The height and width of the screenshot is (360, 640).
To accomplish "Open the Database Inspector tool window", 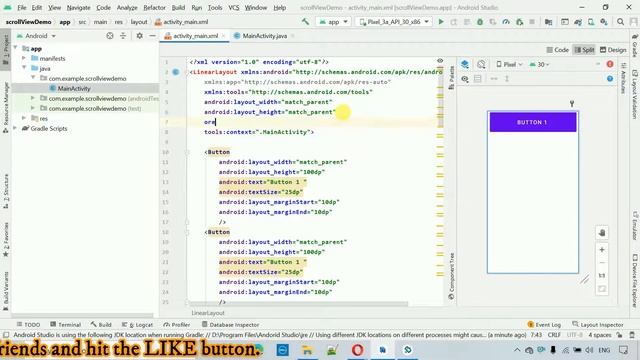I will [x=231, y=324].
